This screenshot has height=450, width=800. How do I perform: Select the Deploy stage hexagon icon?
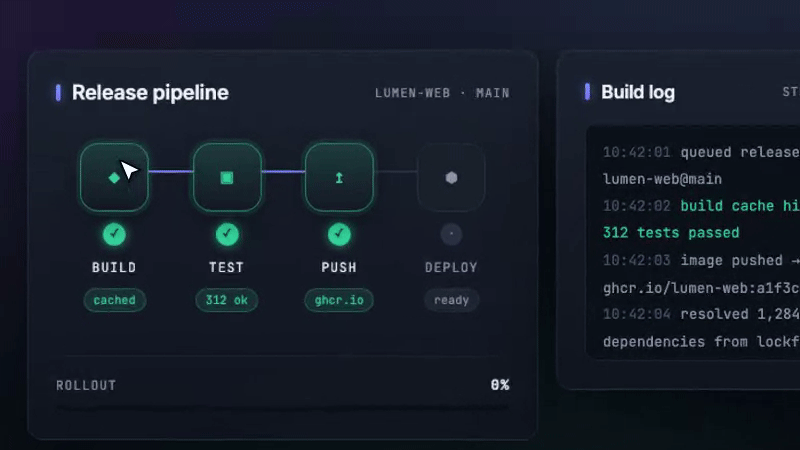pos(452,178)
